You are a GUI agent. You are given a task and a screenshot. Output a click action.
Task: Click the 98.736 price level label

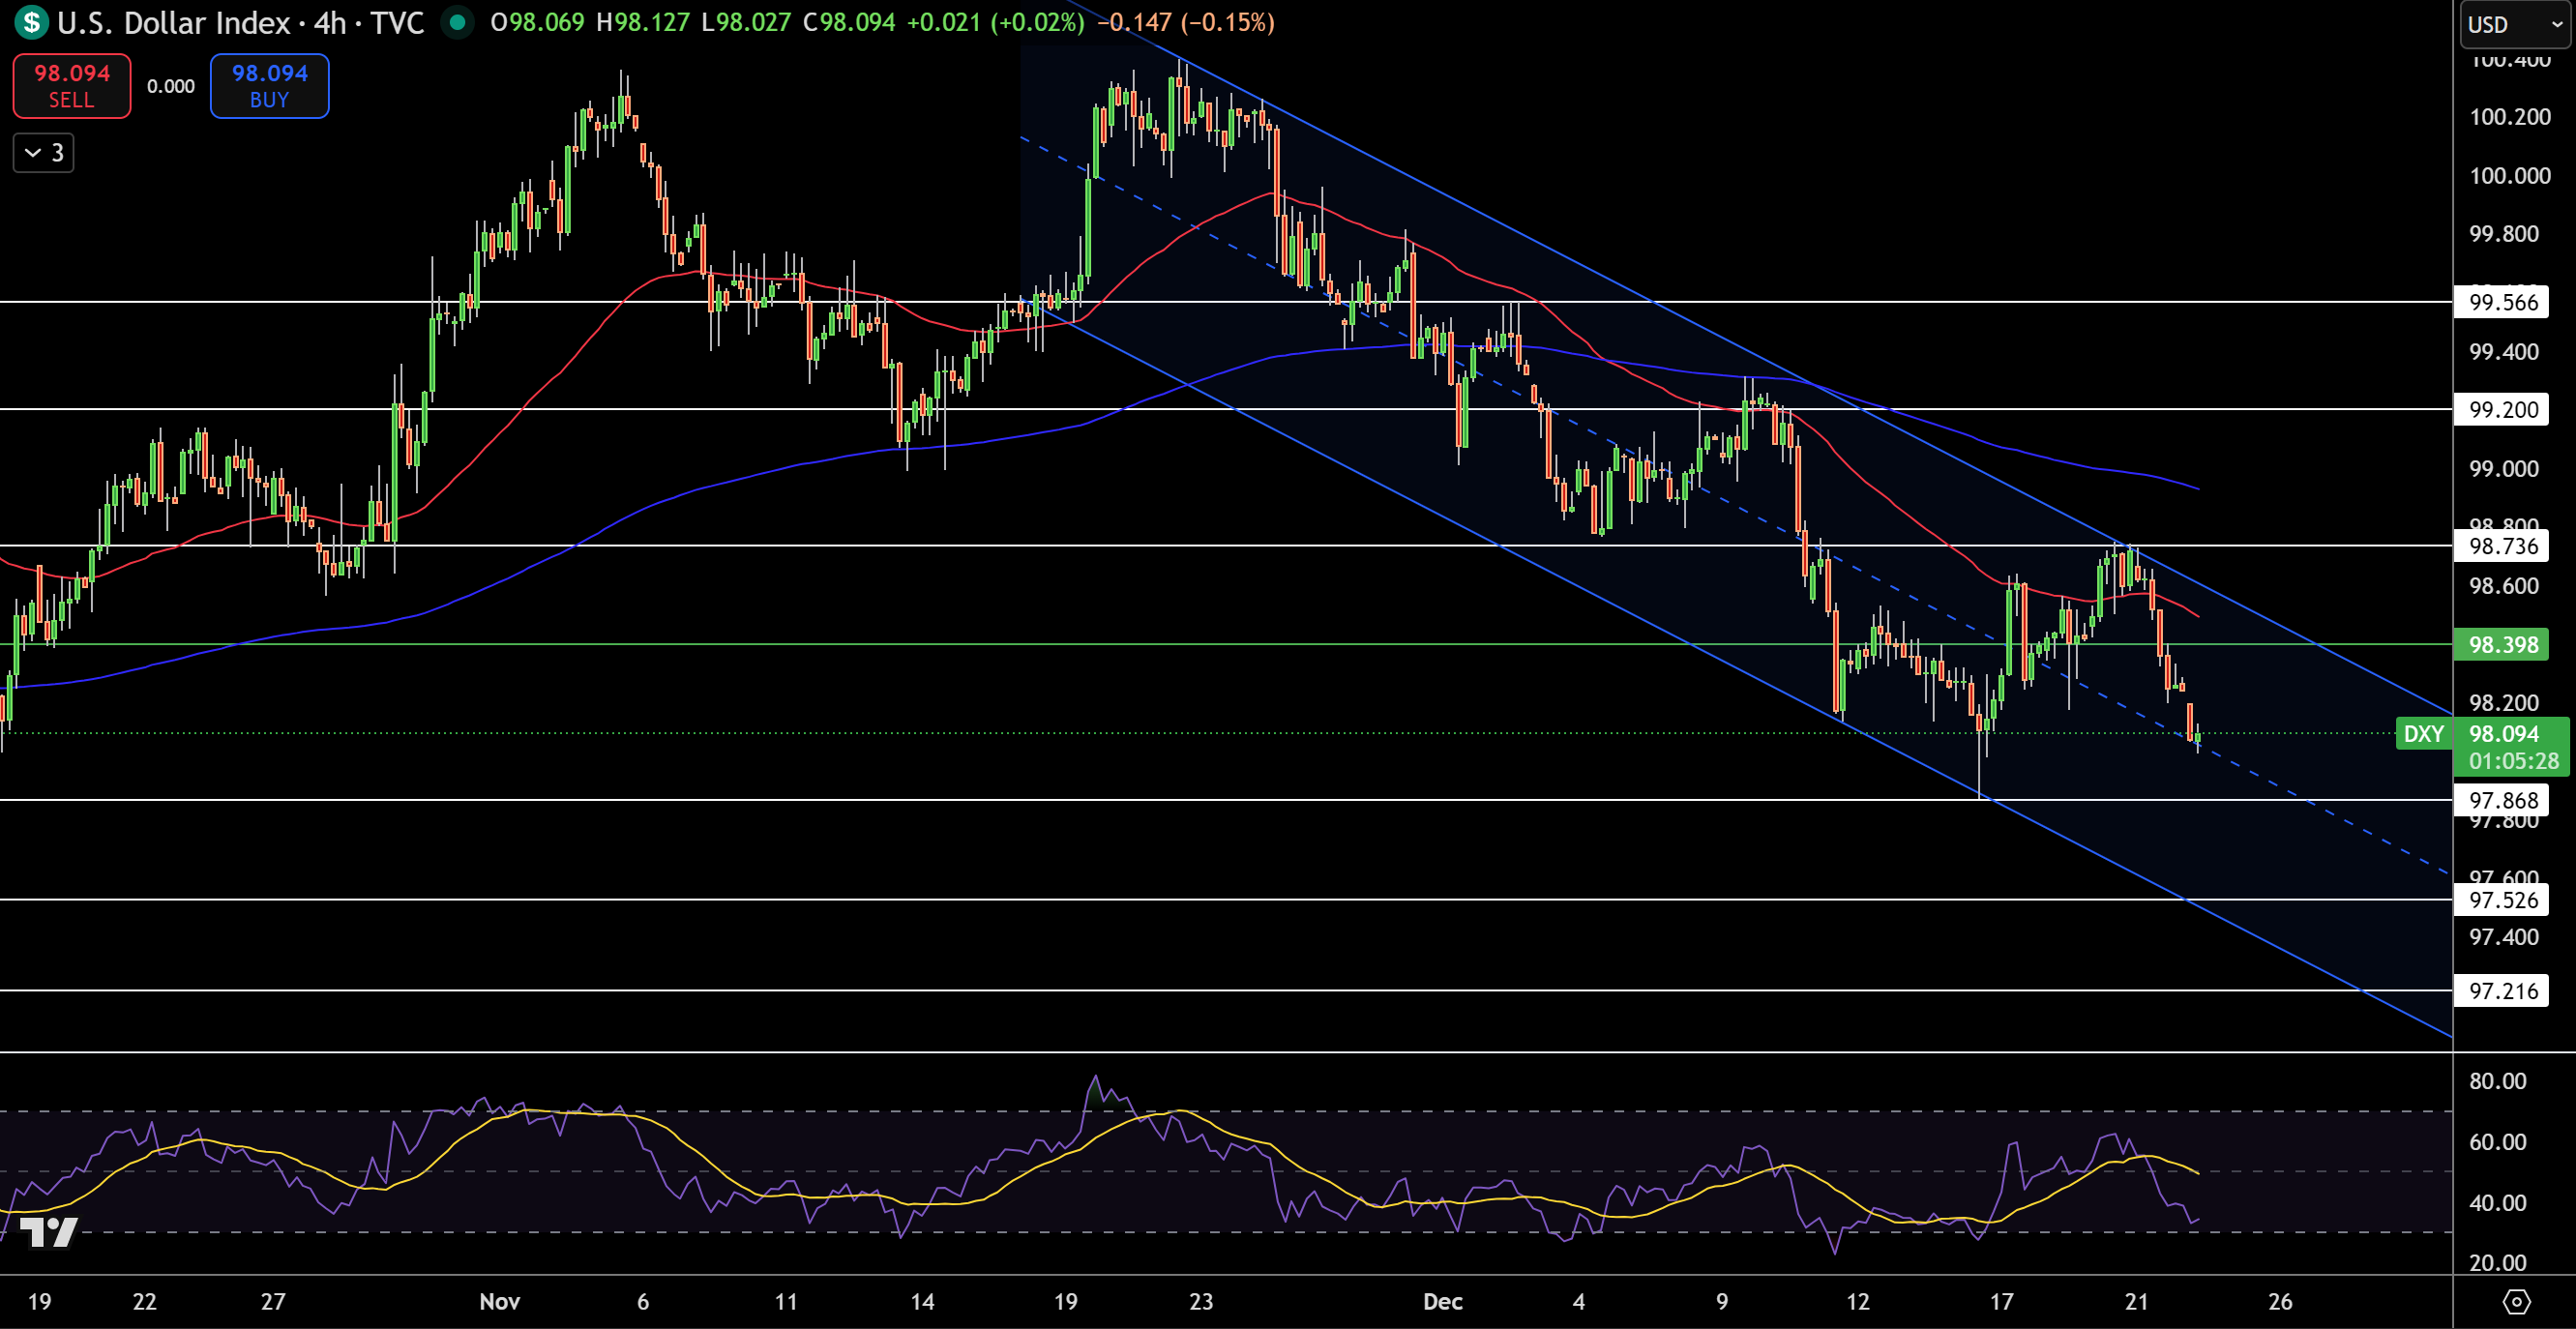coord(2502,546)
